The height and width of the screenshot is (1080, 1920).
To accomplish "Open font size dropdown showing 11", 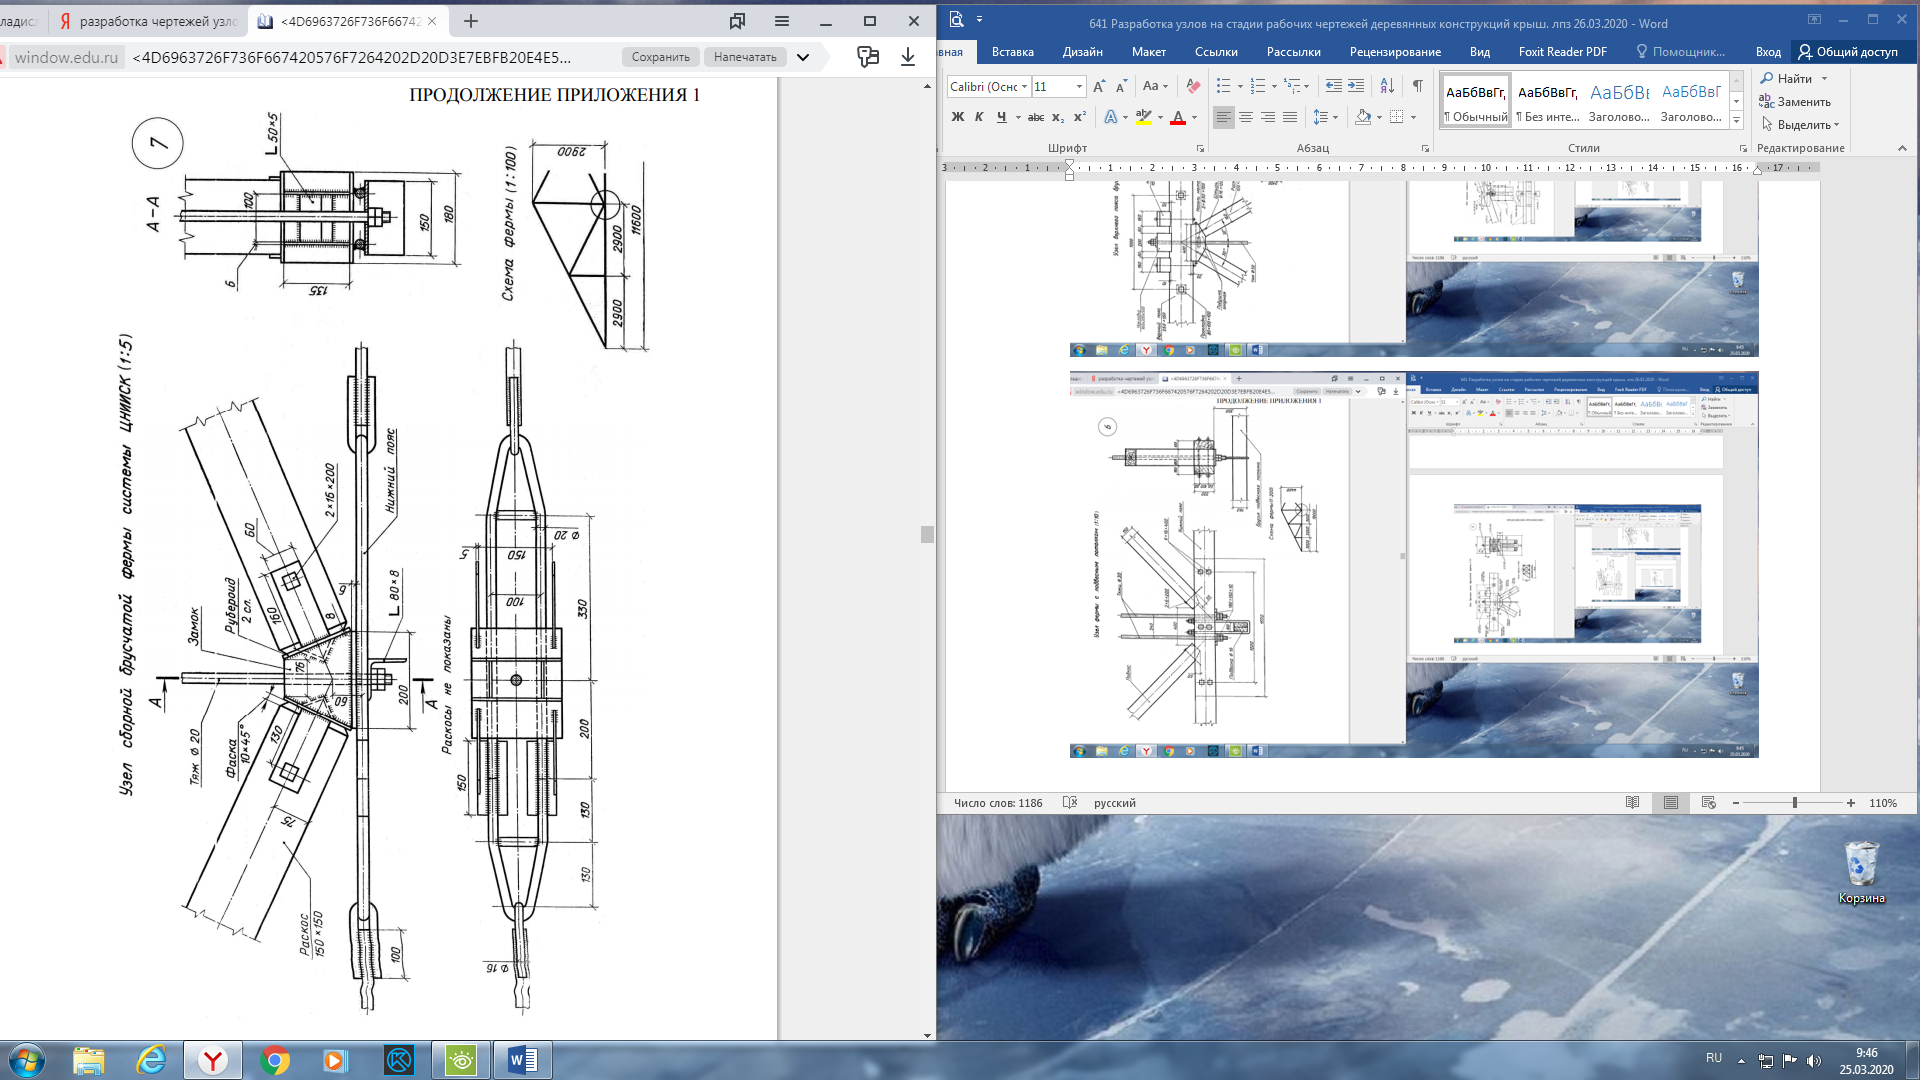I will pos(1079,87).
